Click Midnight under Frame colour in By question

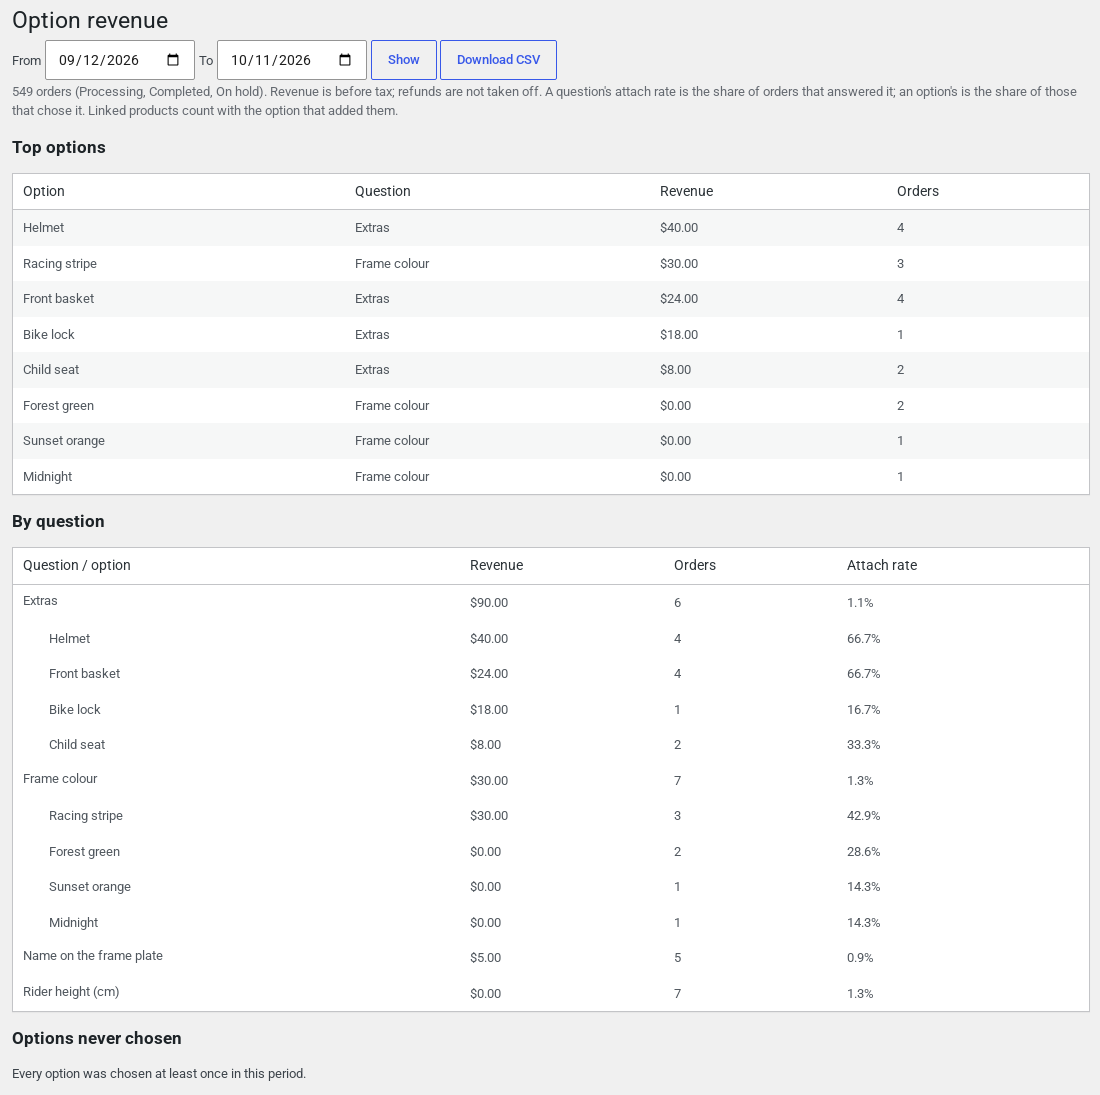click(x=73, y=922)
